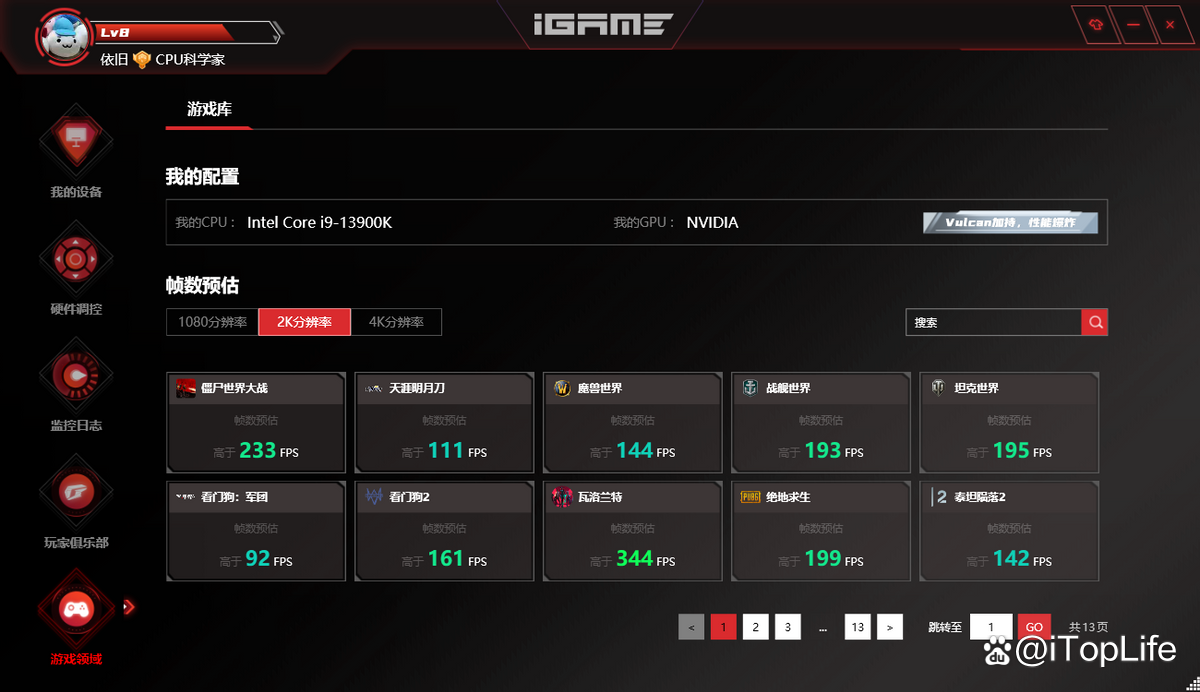This screenshot has height=692, width=1200.
Task: Go to previous page with < arrow
Action: pos(691,627)
